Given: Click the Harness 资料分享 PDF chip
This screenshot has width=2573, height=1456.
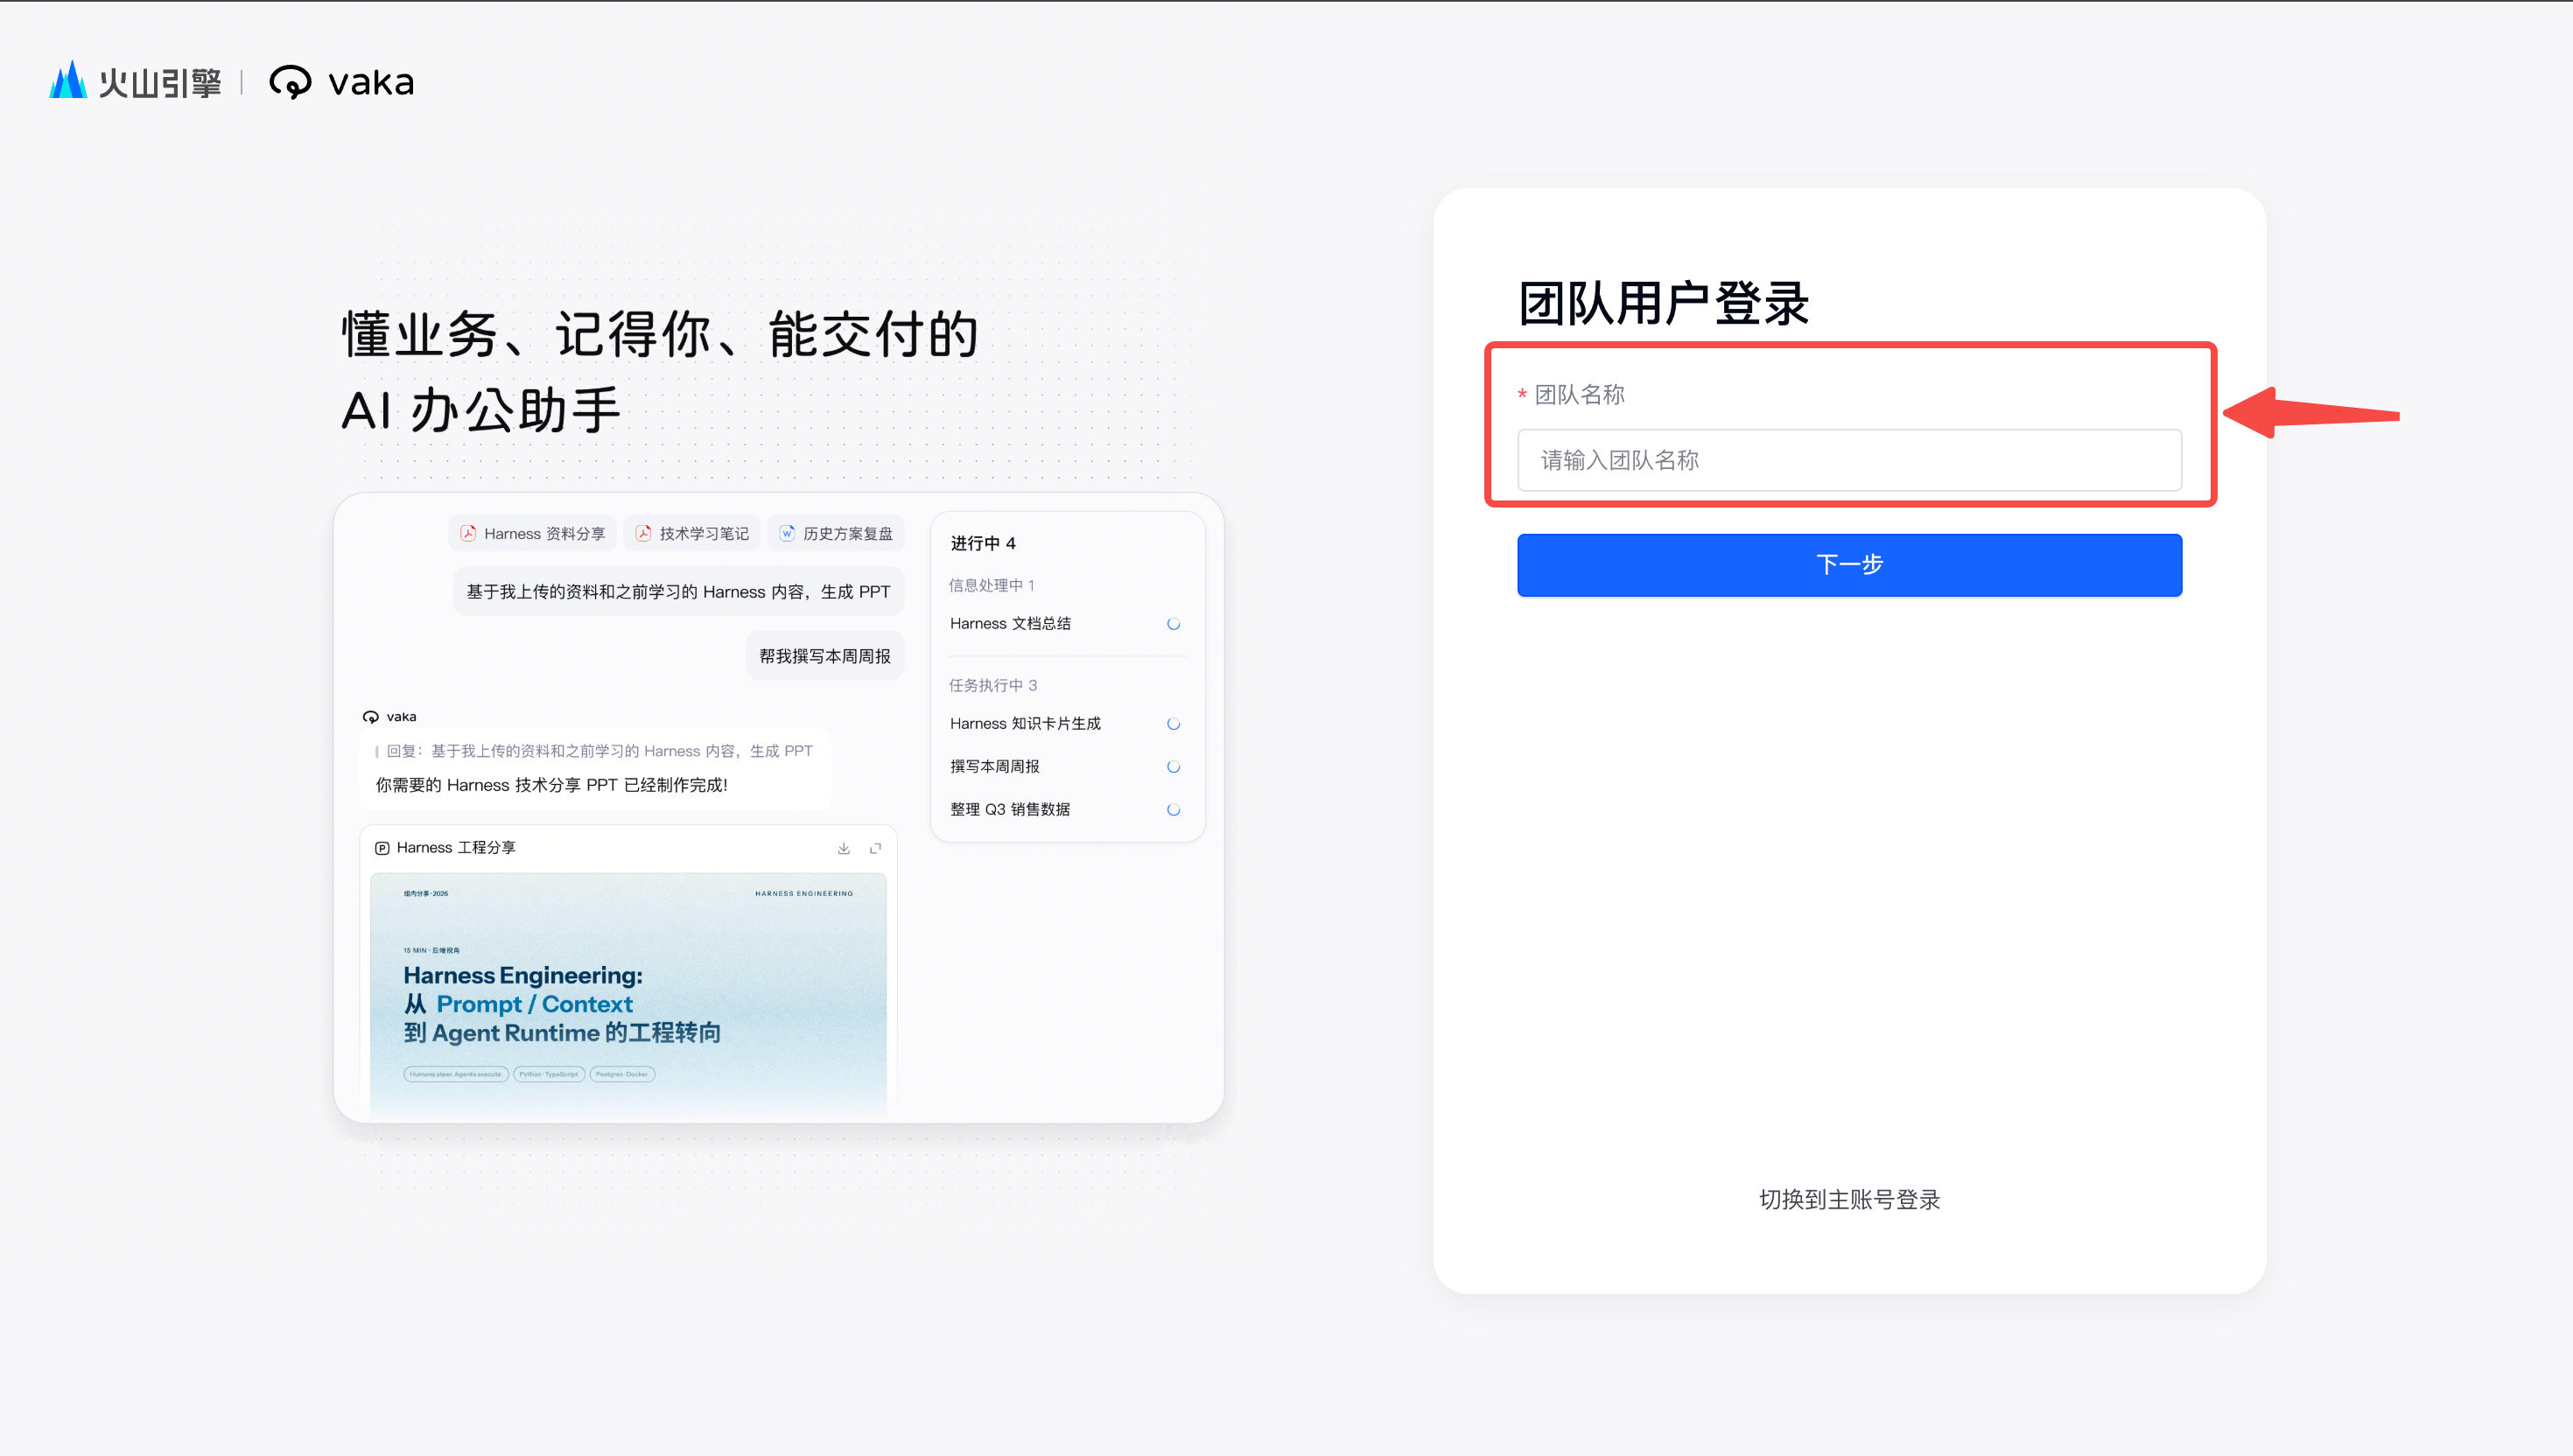Looking at the screenshot, I should pos(533,534).
